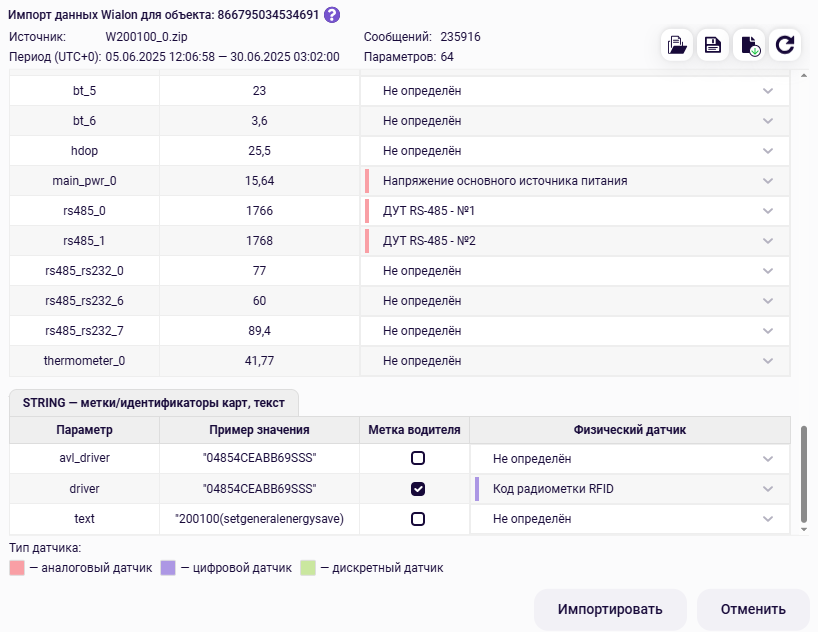Open the rs485_0 sensor dropdown
Screen dimensions: 818x632
coord(767,211)
